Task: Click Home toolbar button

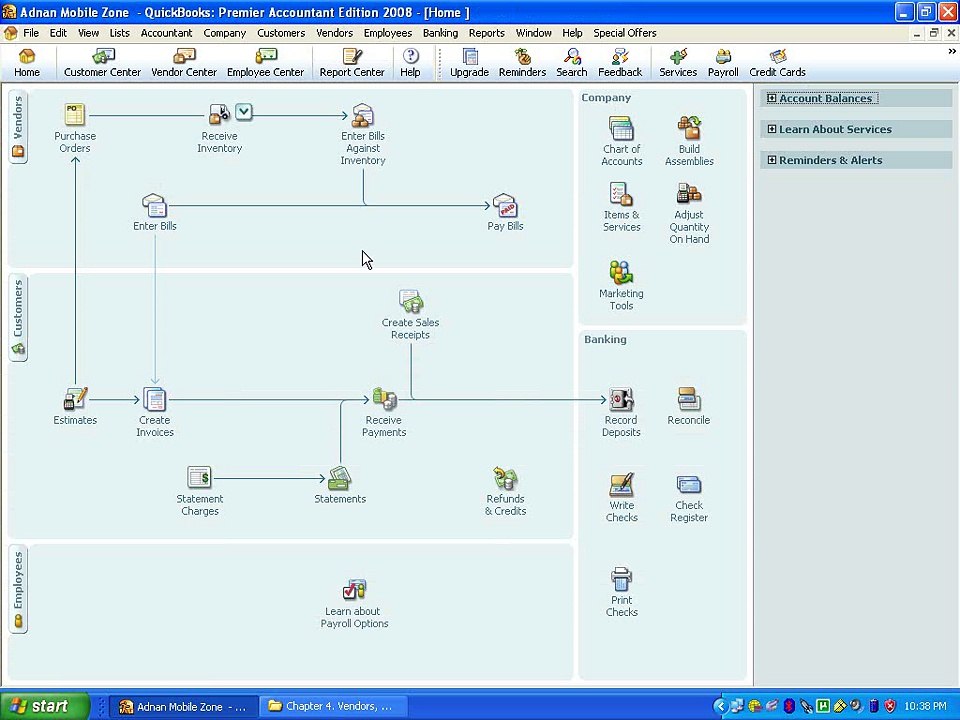Action: coord(26,63)
